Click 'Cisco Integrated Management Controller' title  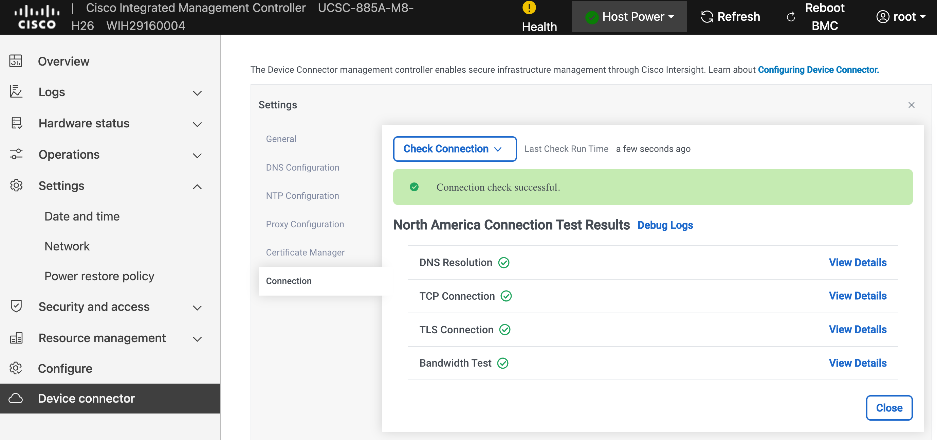click(x=196, y=8)
